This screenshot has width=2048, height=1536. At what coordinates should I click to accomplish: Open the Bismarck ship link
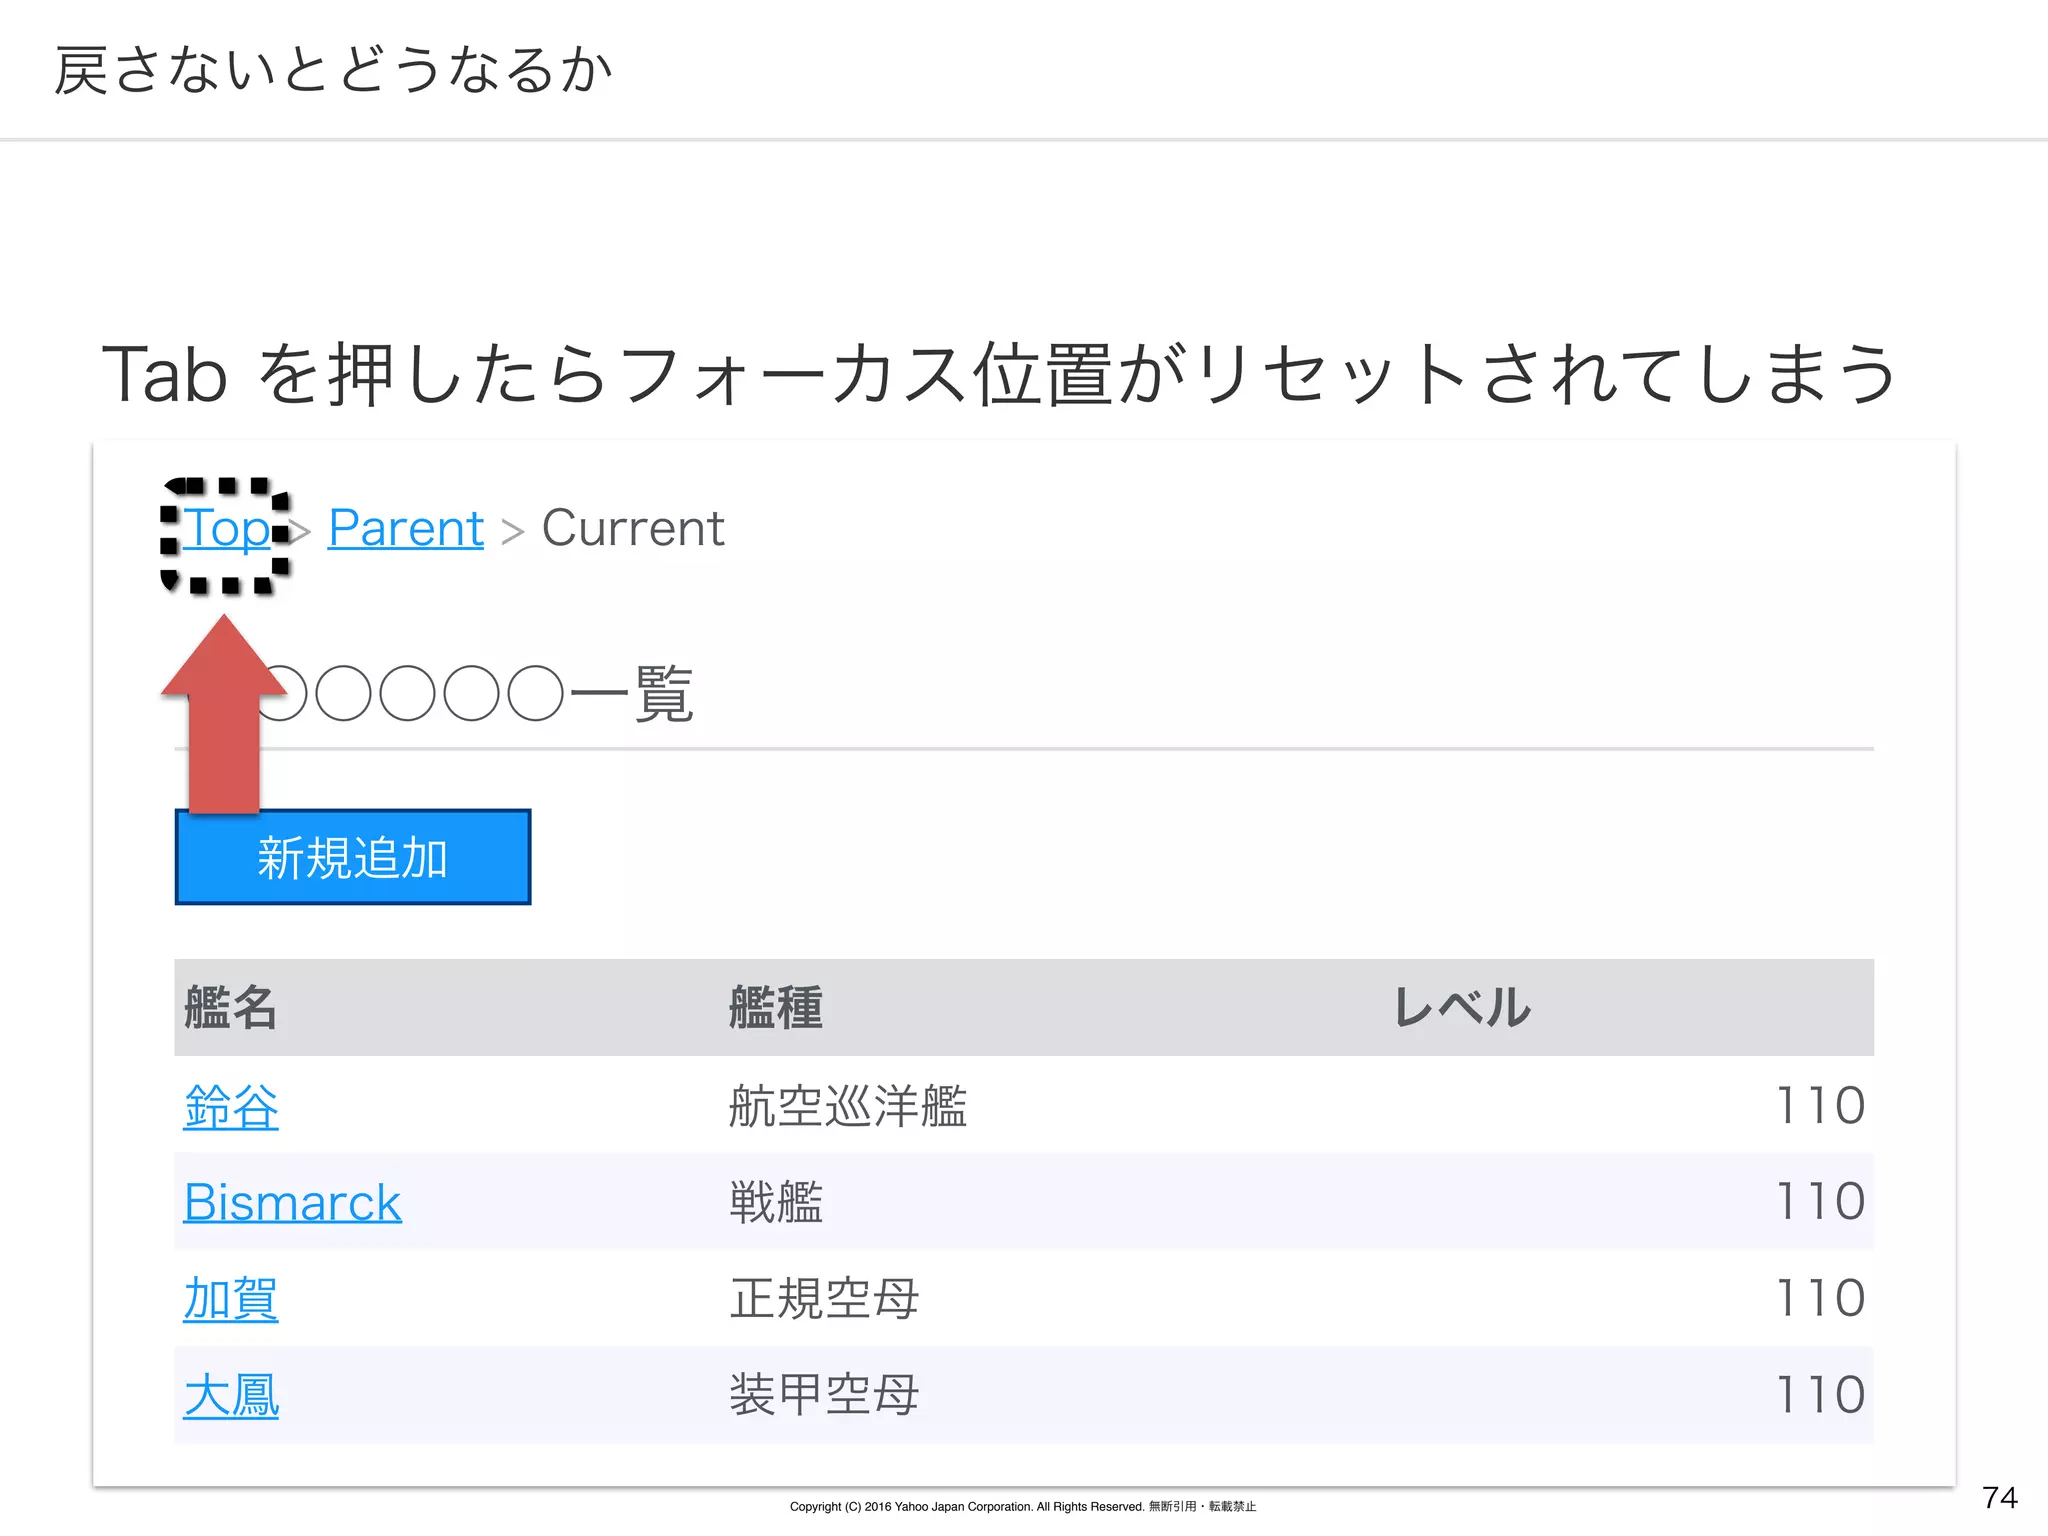[292, 1202]
